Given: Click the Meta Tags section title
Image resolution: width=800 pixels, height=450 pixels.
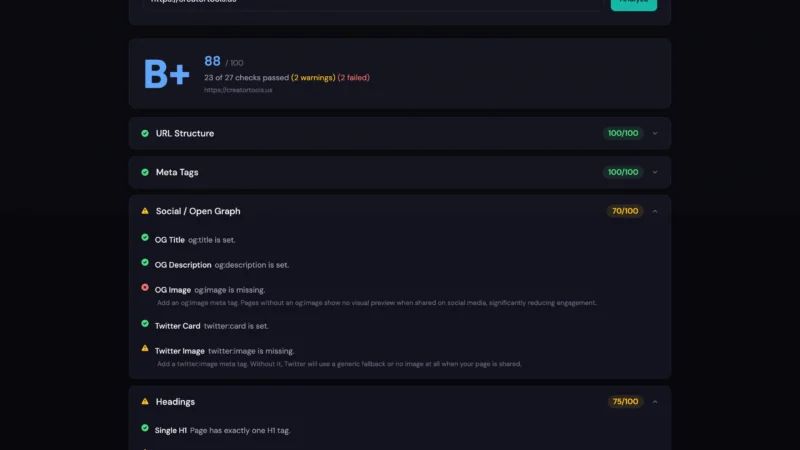Looking at the screenshot, I should pyautogui.click(x=177, y=172).
